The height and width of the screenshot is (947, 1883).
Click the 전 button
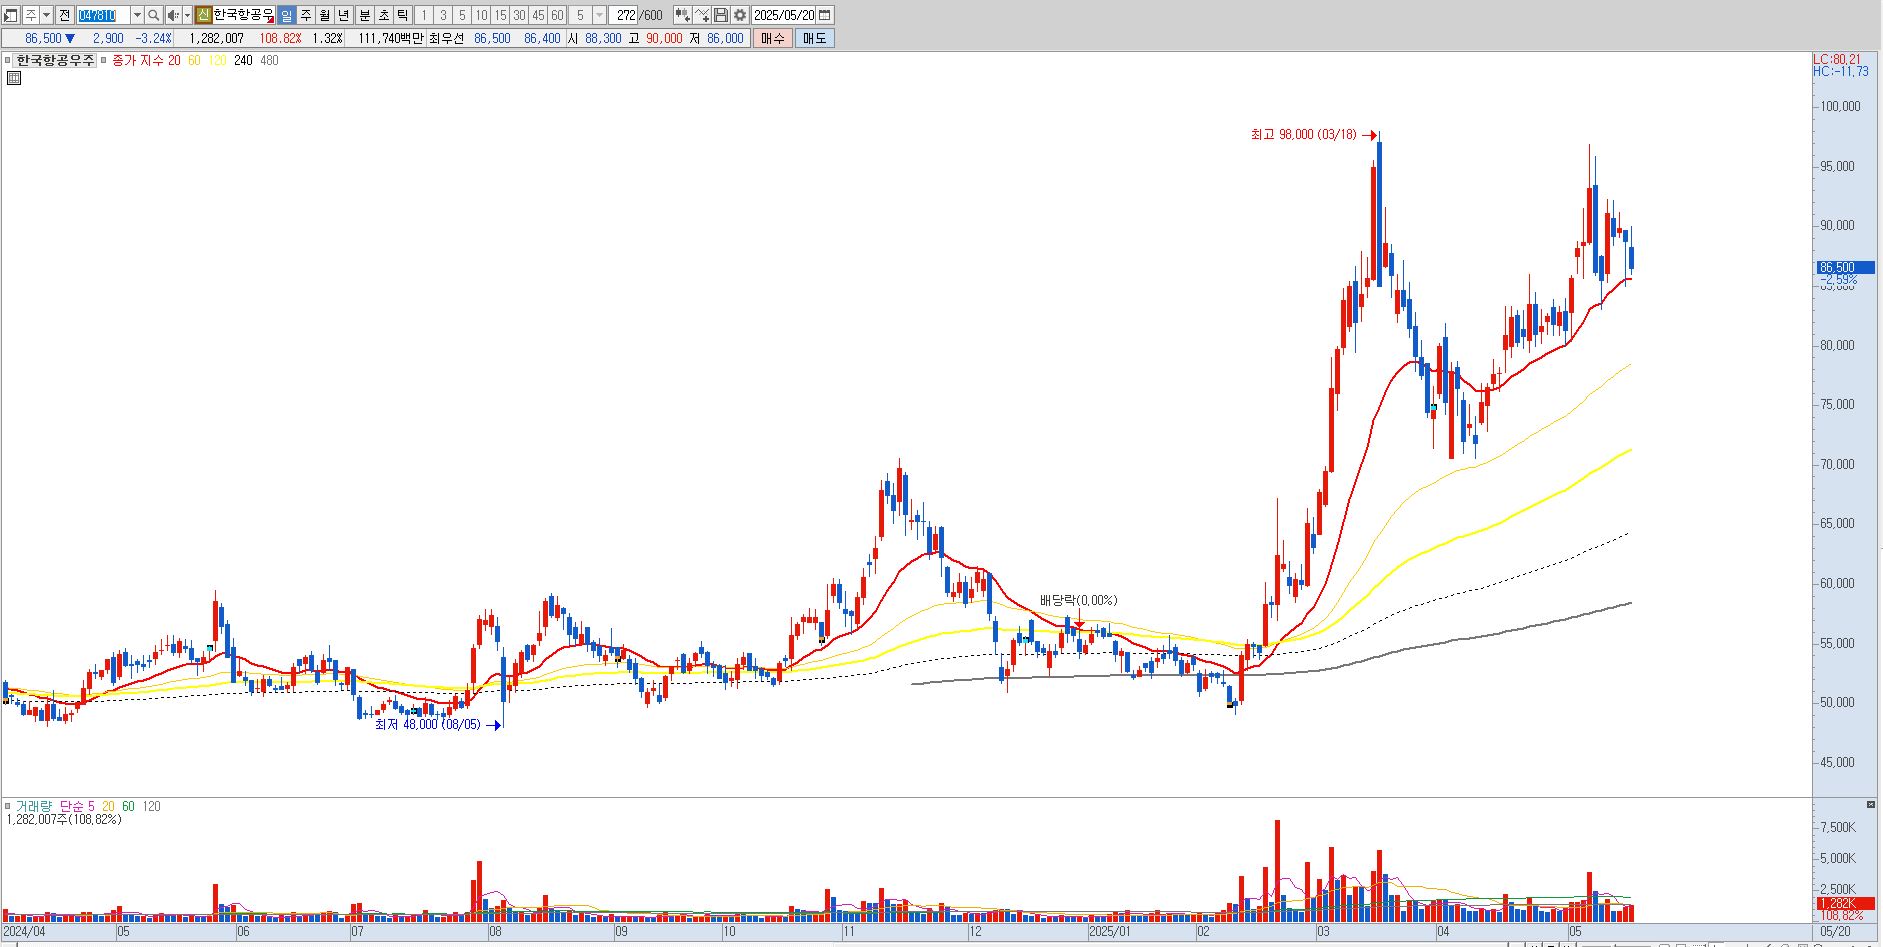coord(64,15)
